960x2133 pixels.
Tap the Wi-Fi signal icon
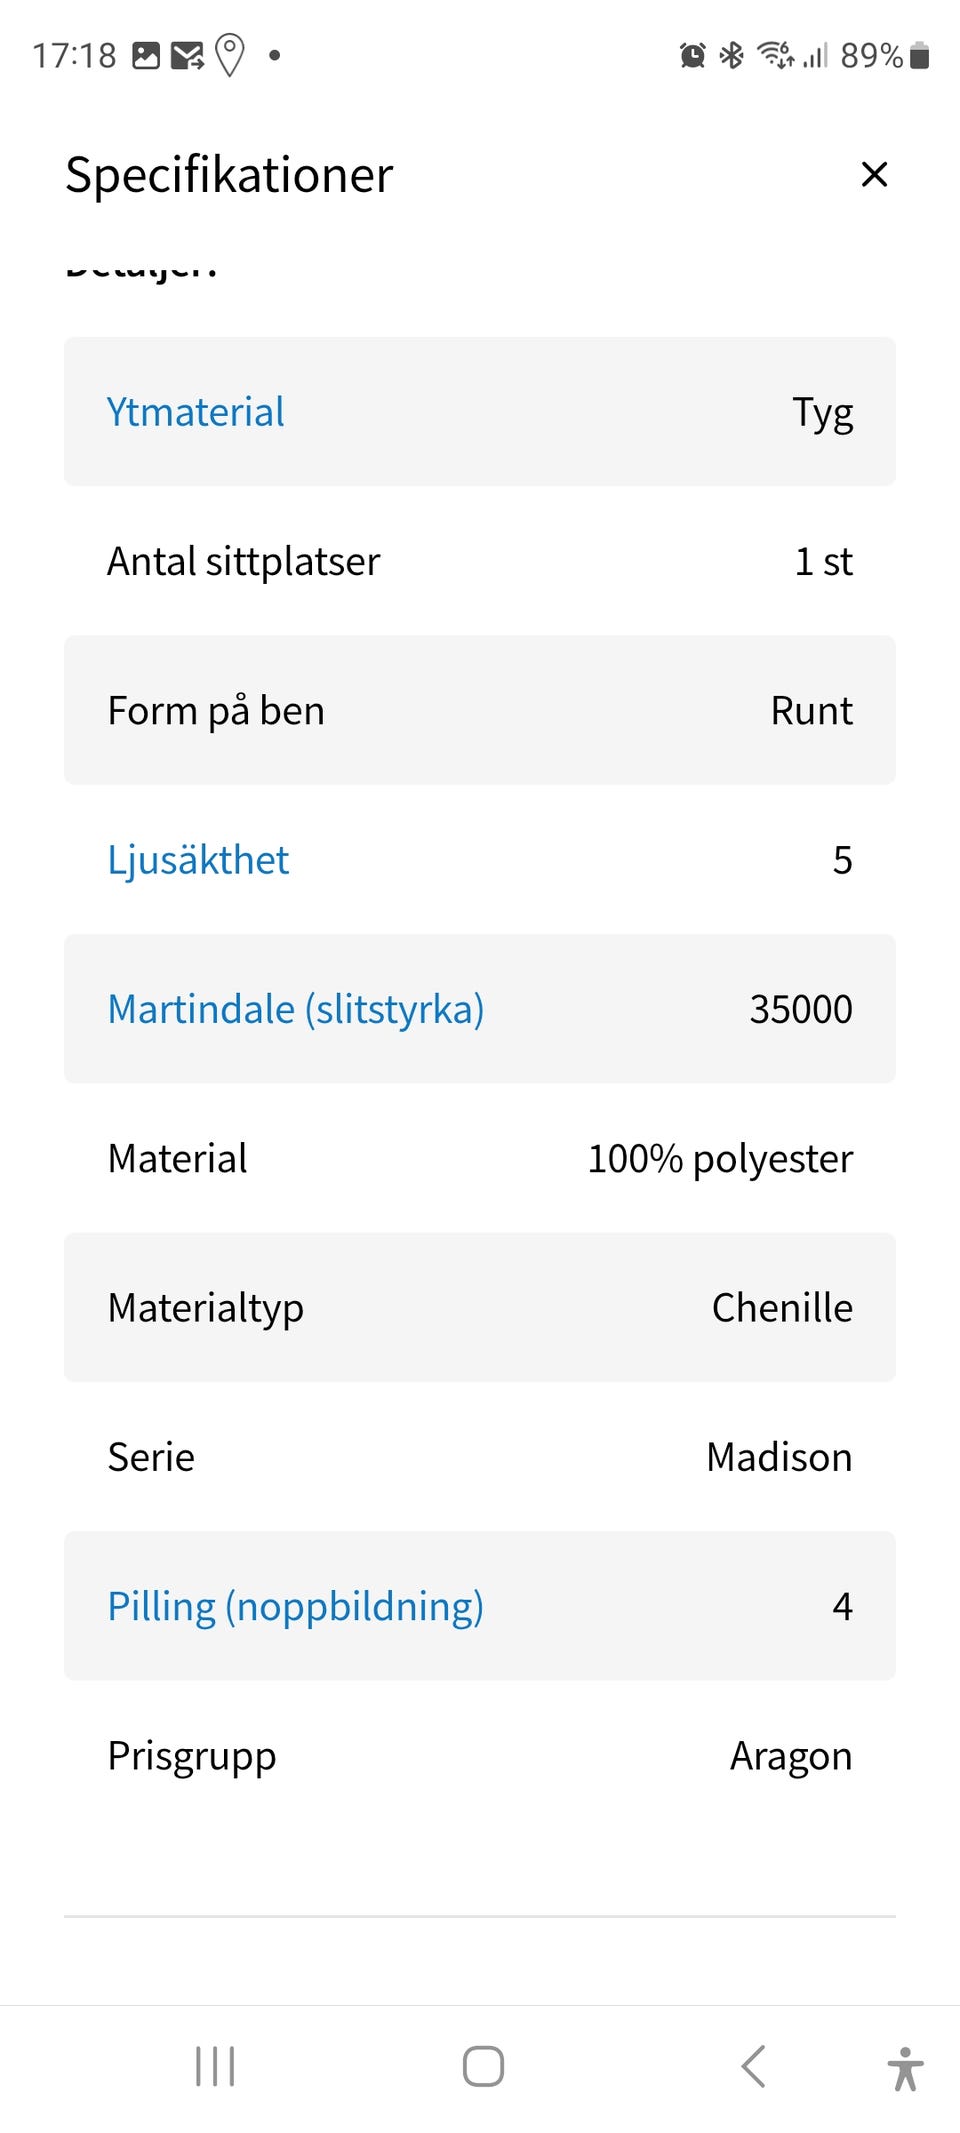[775, 55]
